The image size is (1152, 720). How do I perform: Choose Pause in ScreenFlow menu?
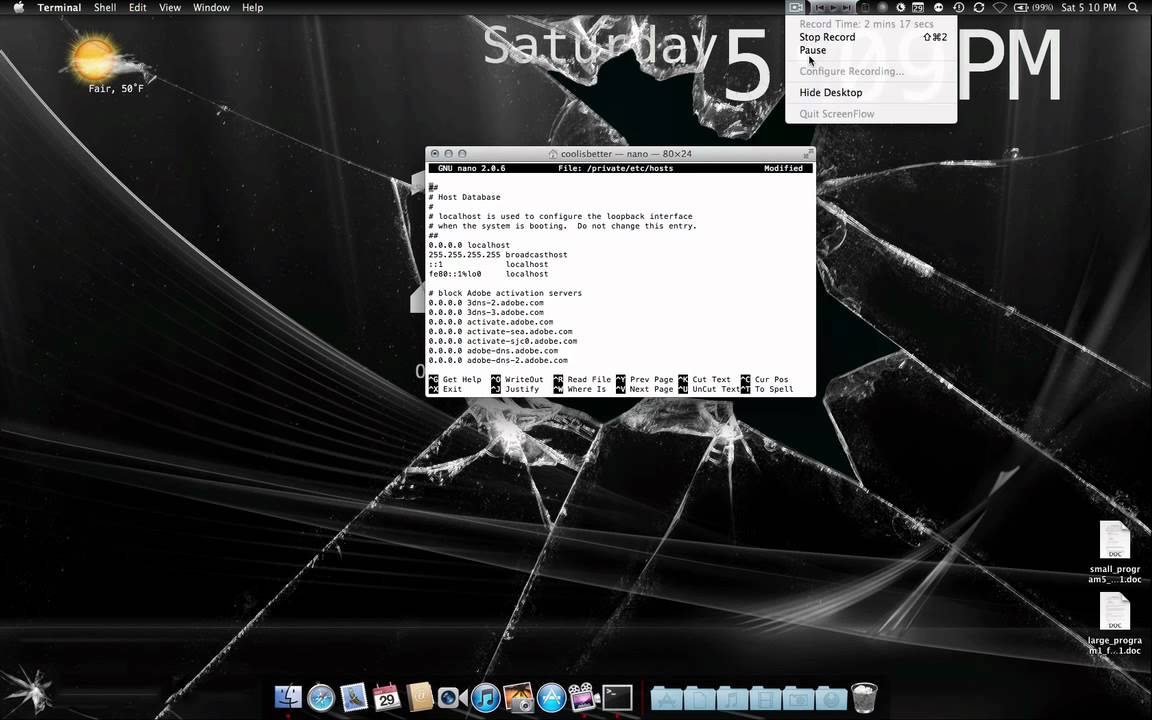871,50
